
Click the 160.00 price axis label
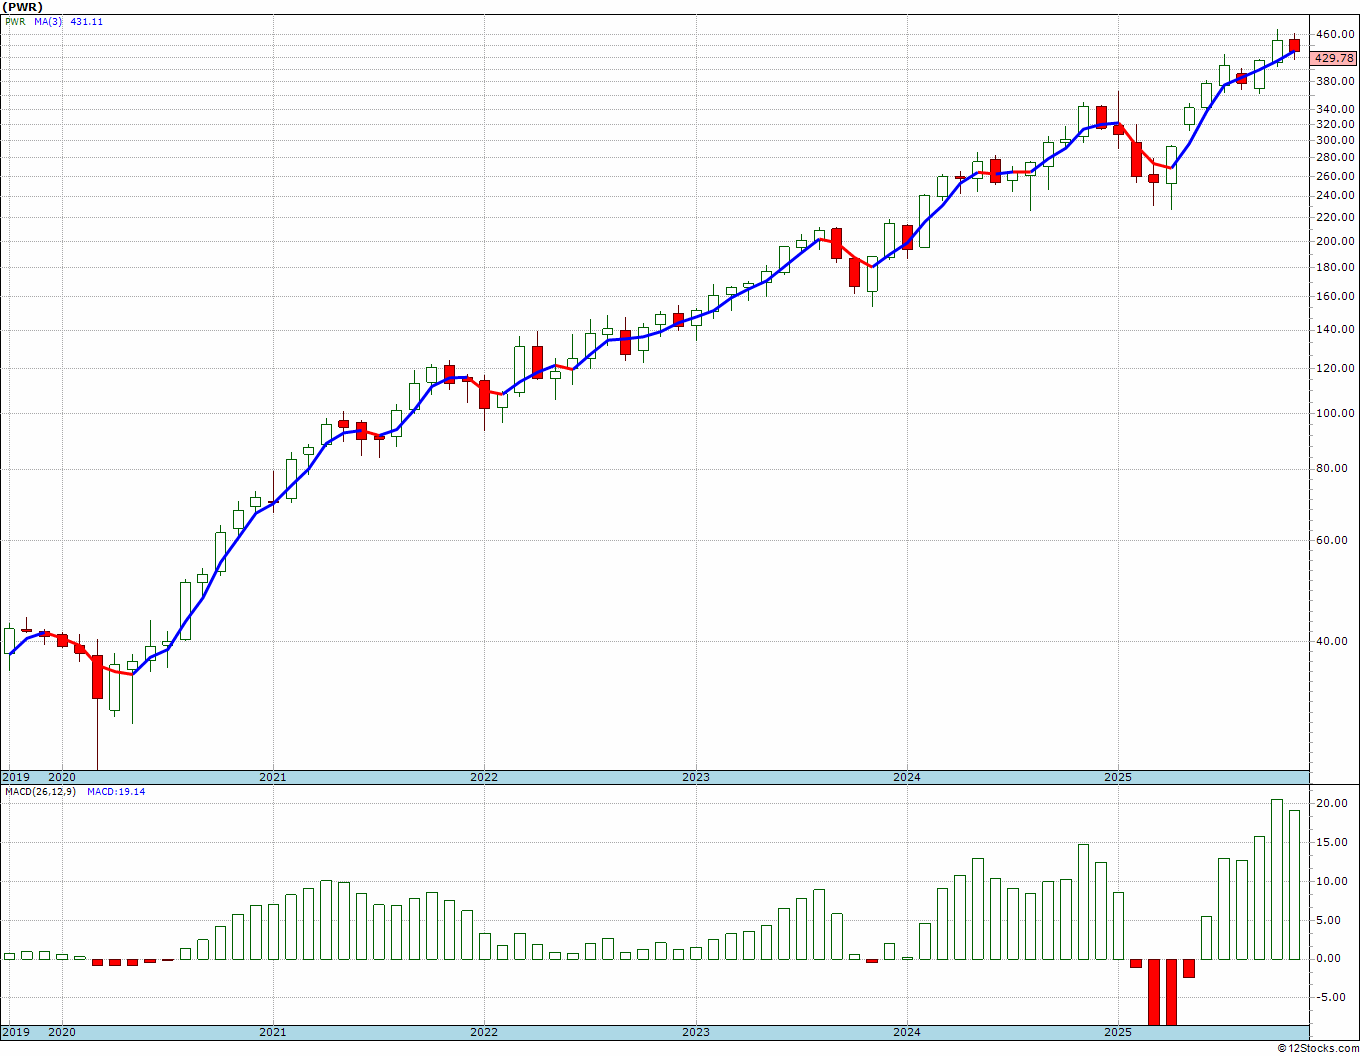(x=1336, y=296)
